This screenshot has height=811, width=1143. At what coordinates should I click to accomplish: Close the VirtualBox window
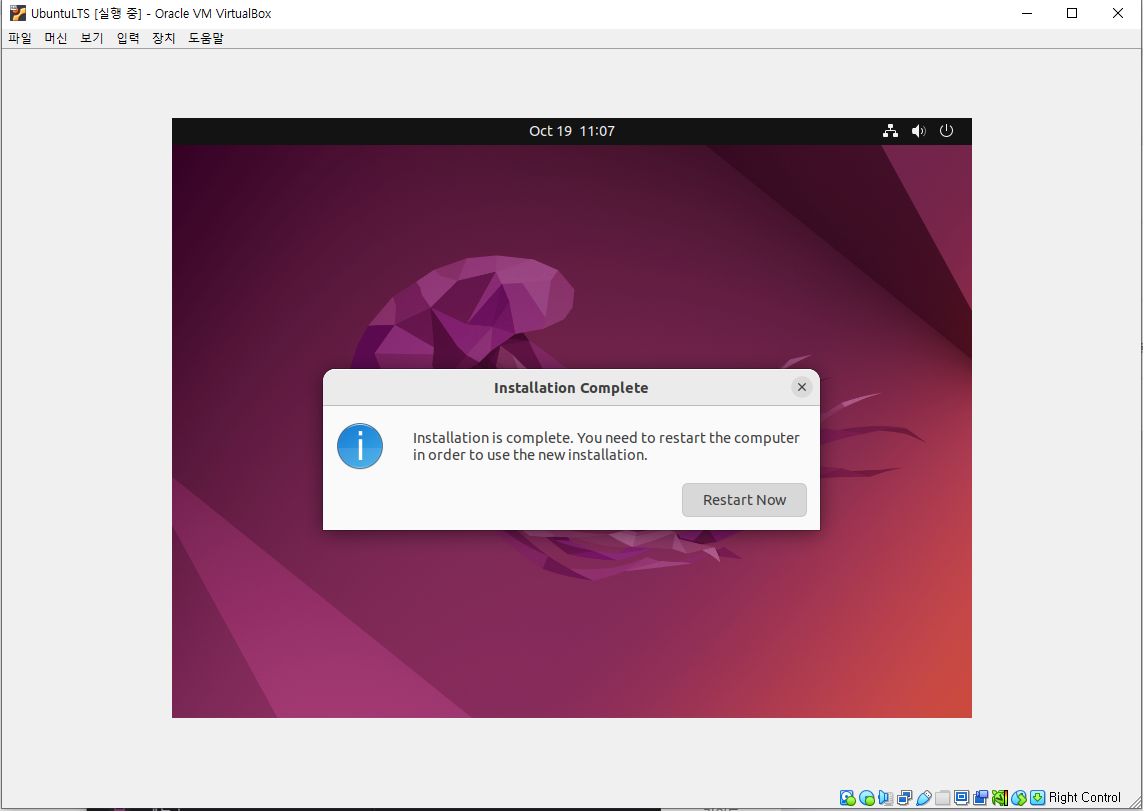(1117, 13)
